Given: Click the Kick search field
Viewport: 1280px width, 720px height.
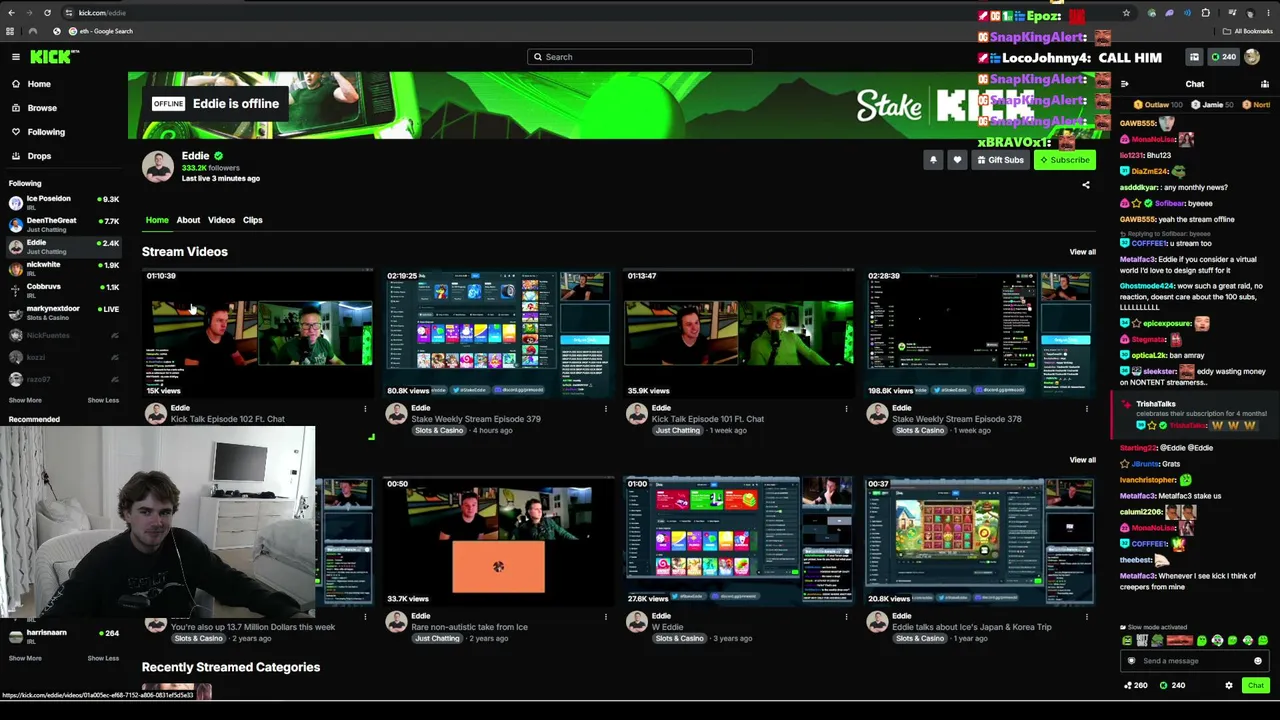Looking at the screenshot, I should [x=640, y=57].
